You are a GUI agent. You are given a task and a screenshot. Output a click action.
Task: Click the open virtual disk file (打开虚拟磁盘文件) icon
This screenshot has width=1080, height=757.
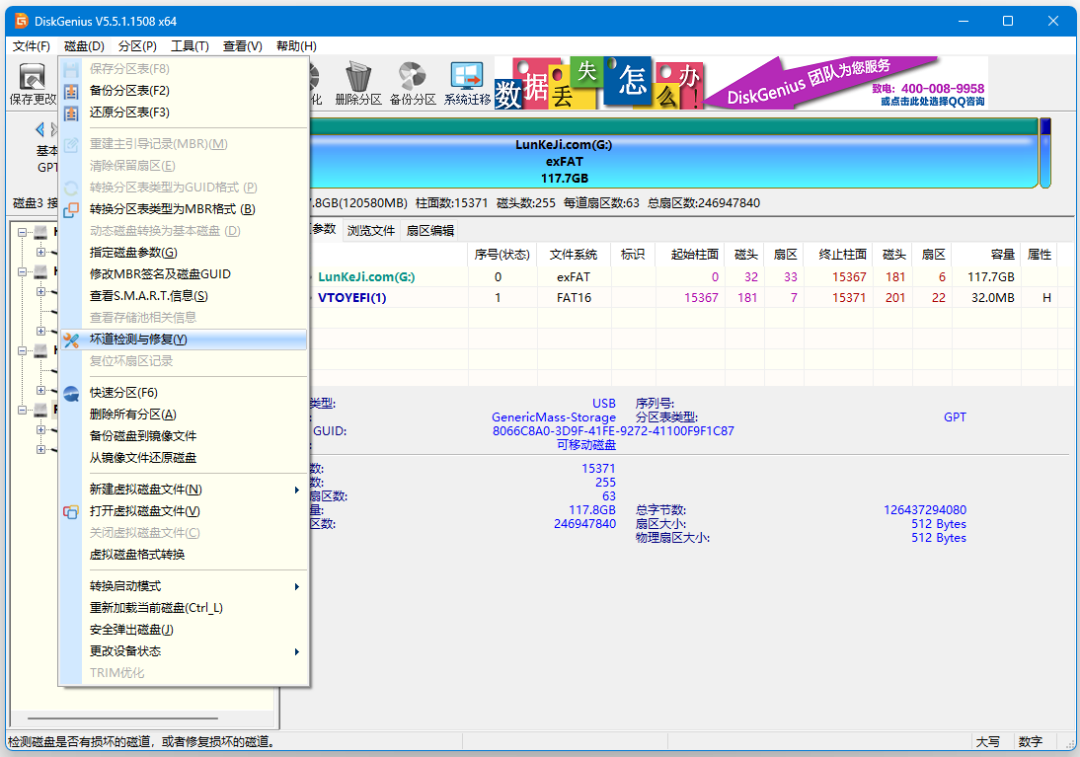(71, 512)
